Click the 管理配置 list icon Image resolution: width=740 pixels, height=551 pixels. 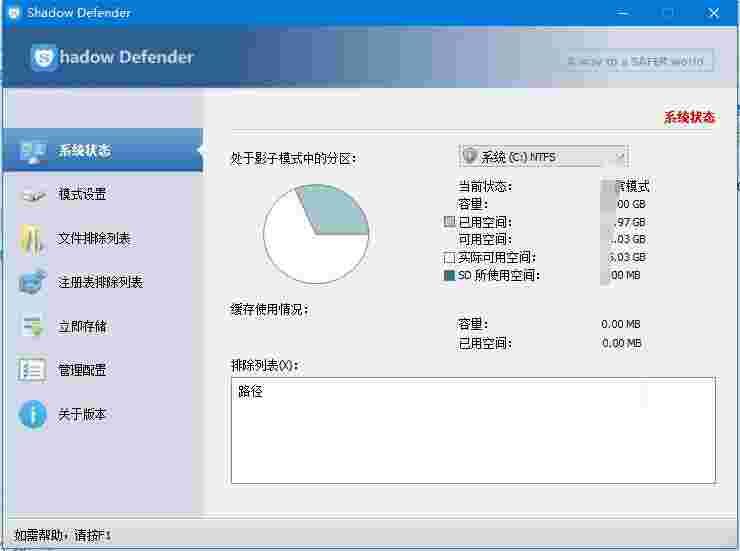click(32, 370)
